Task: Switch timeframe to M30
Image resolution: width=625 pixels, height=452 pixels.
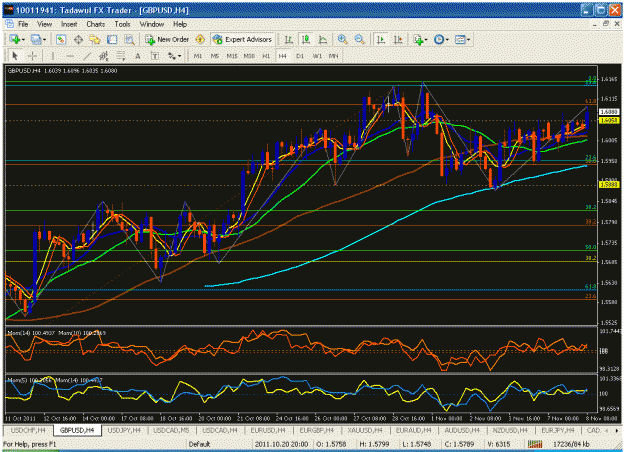Action: (249, 56)
